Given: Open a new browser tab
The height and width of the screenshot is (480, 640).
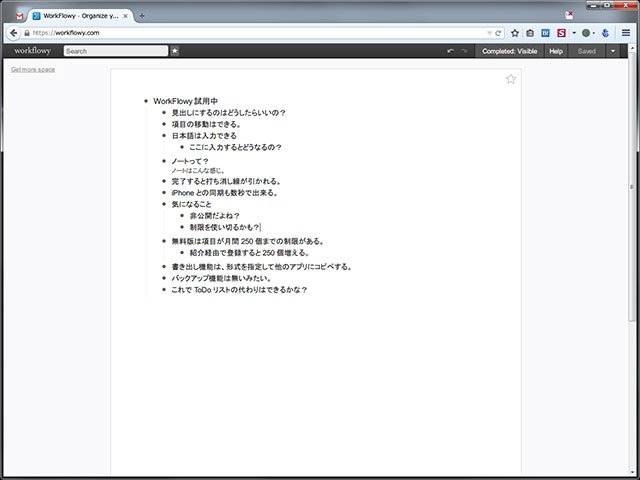Looking at the screenshot, I should click(x=142, y=16).
